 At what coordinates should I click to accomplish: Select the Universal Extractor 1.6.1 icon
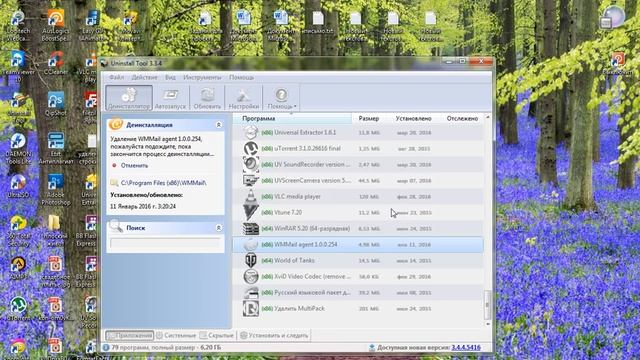[x=251, y=132]
